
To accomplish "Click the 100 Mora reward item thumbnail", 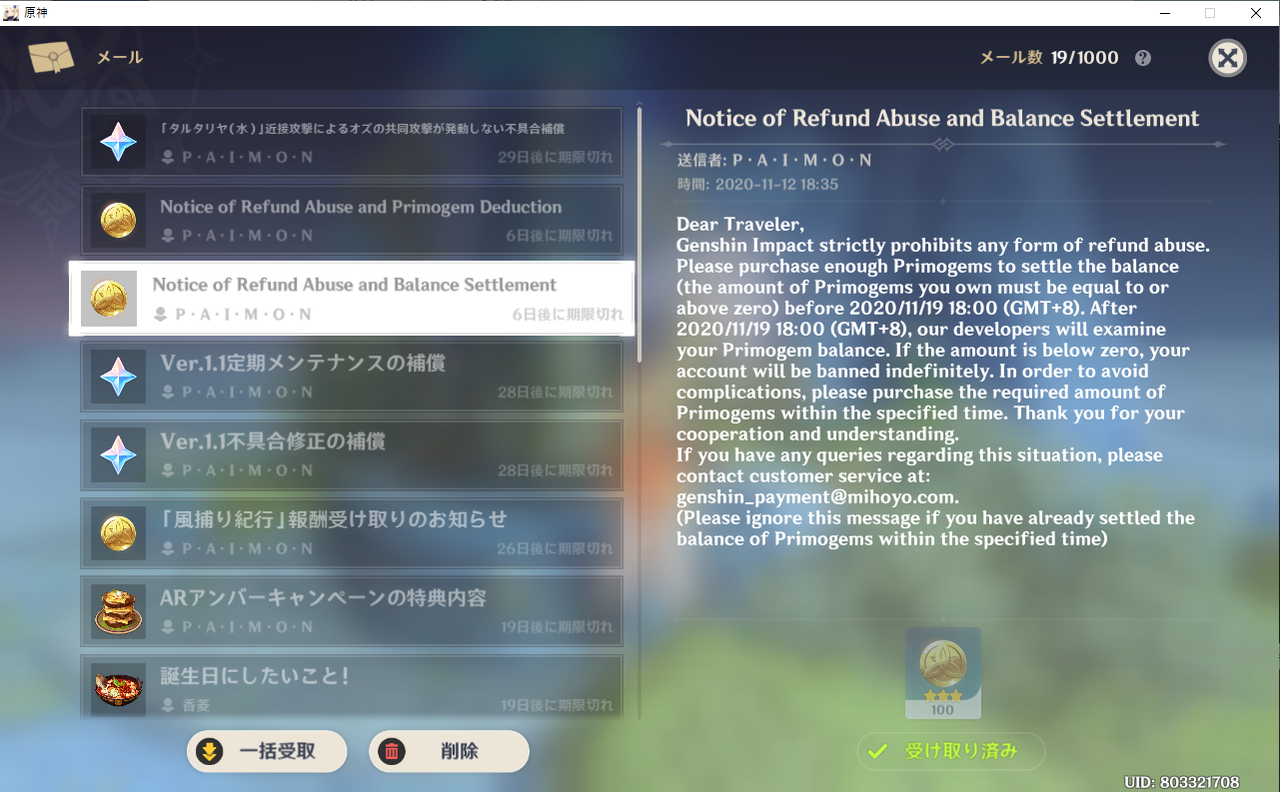I will click(943, 673).
